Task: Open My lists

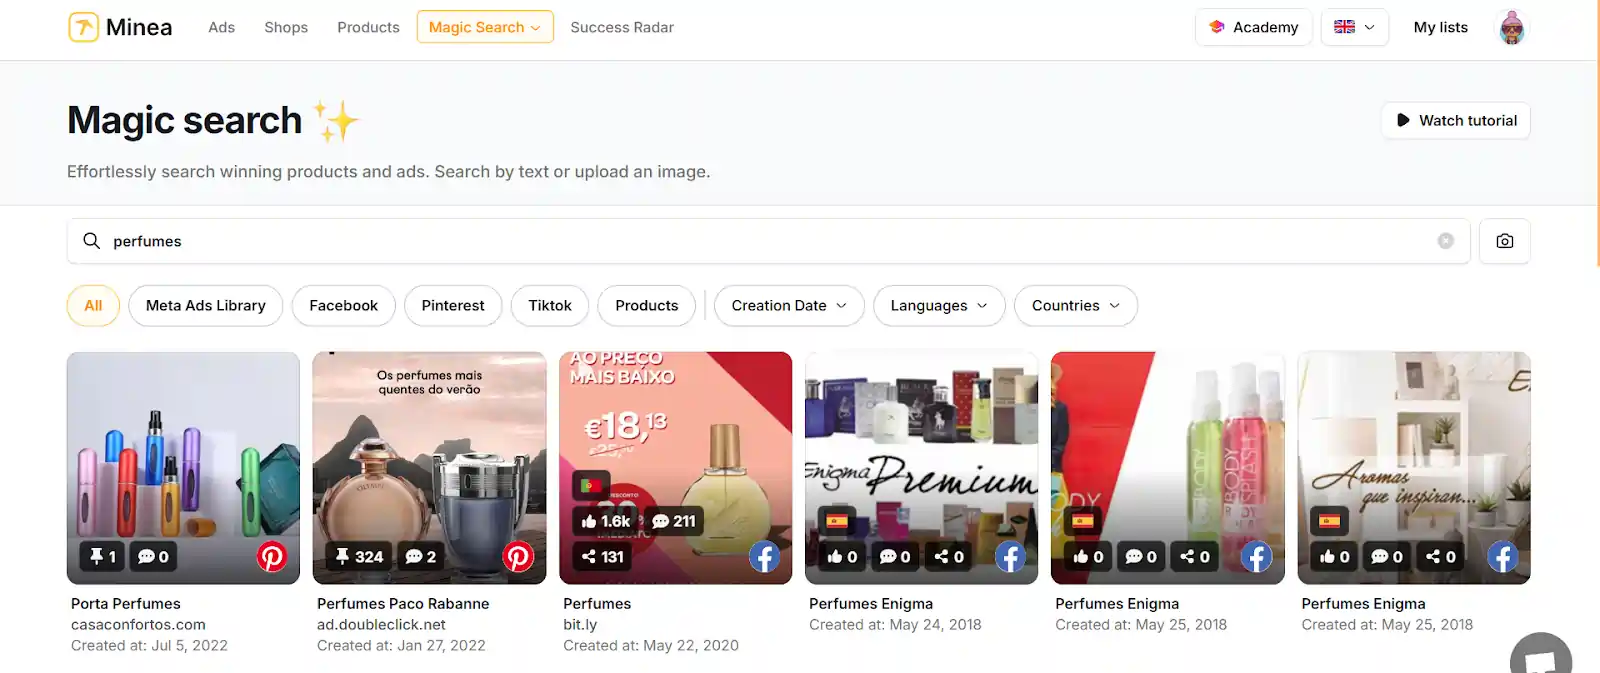Action: click(1440, 27)
